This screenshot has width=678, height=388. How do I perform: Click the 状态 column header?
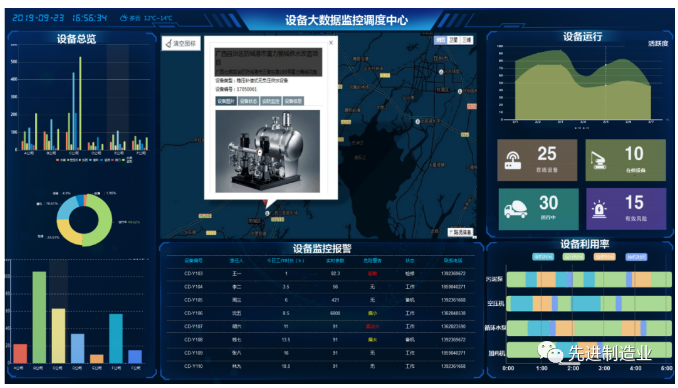(x=409, y=260)
